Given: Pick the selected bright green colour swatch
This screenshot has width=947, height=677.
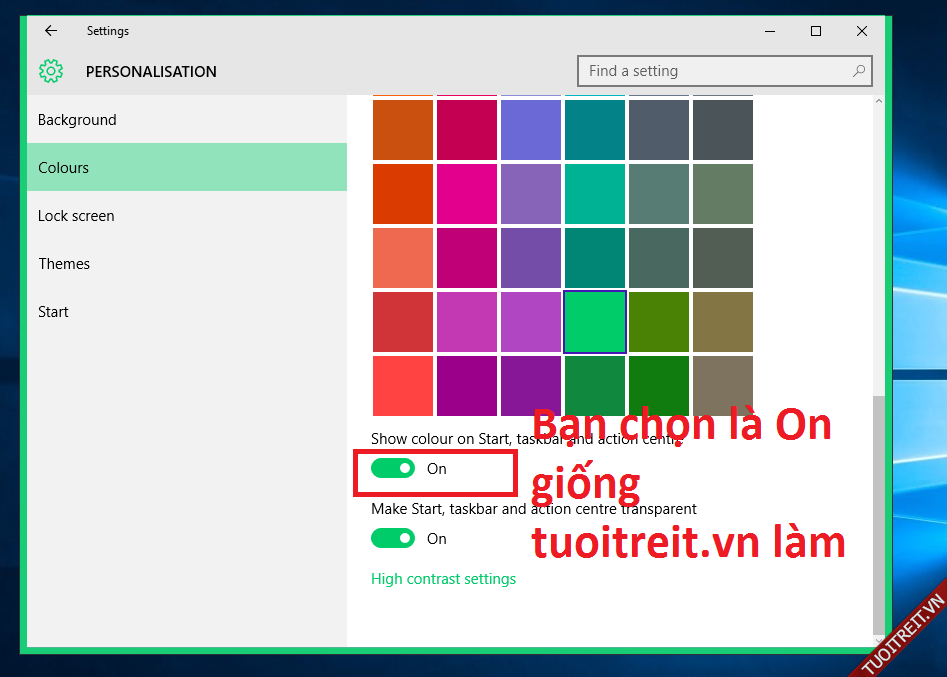Looking at the screenshot, I should coord(595,322).
